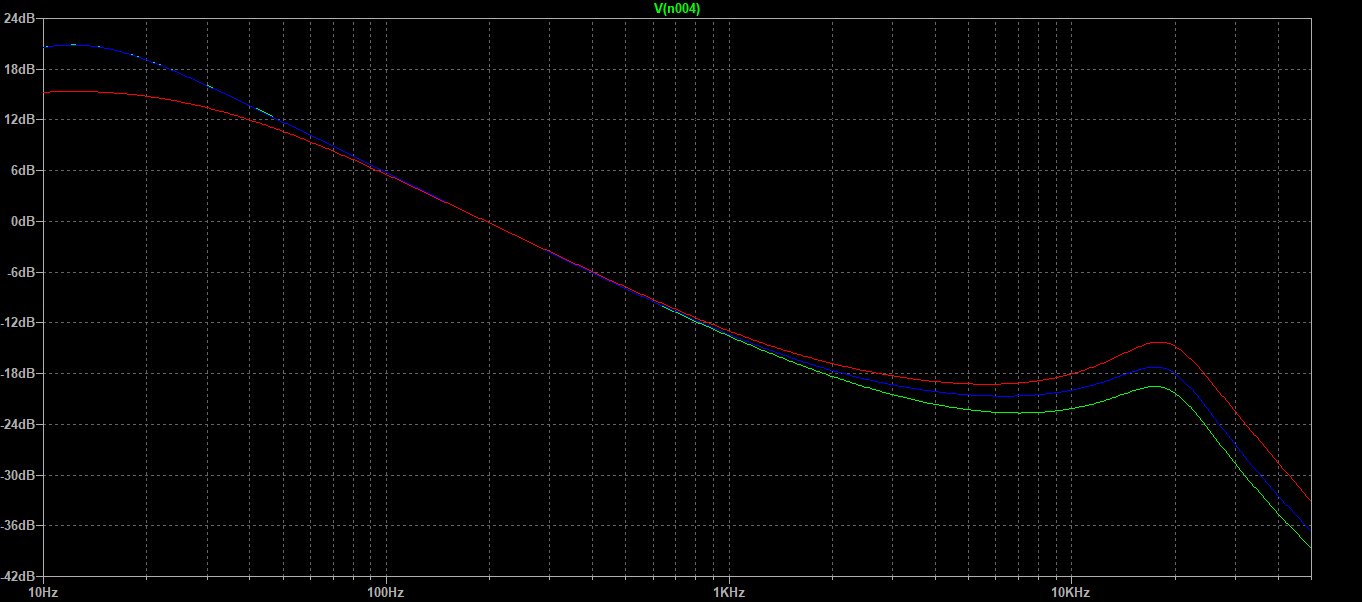This screenshot has width=1362, height=602.
Task: Click the -12dB vertical axis label
Action: [20, 323]
